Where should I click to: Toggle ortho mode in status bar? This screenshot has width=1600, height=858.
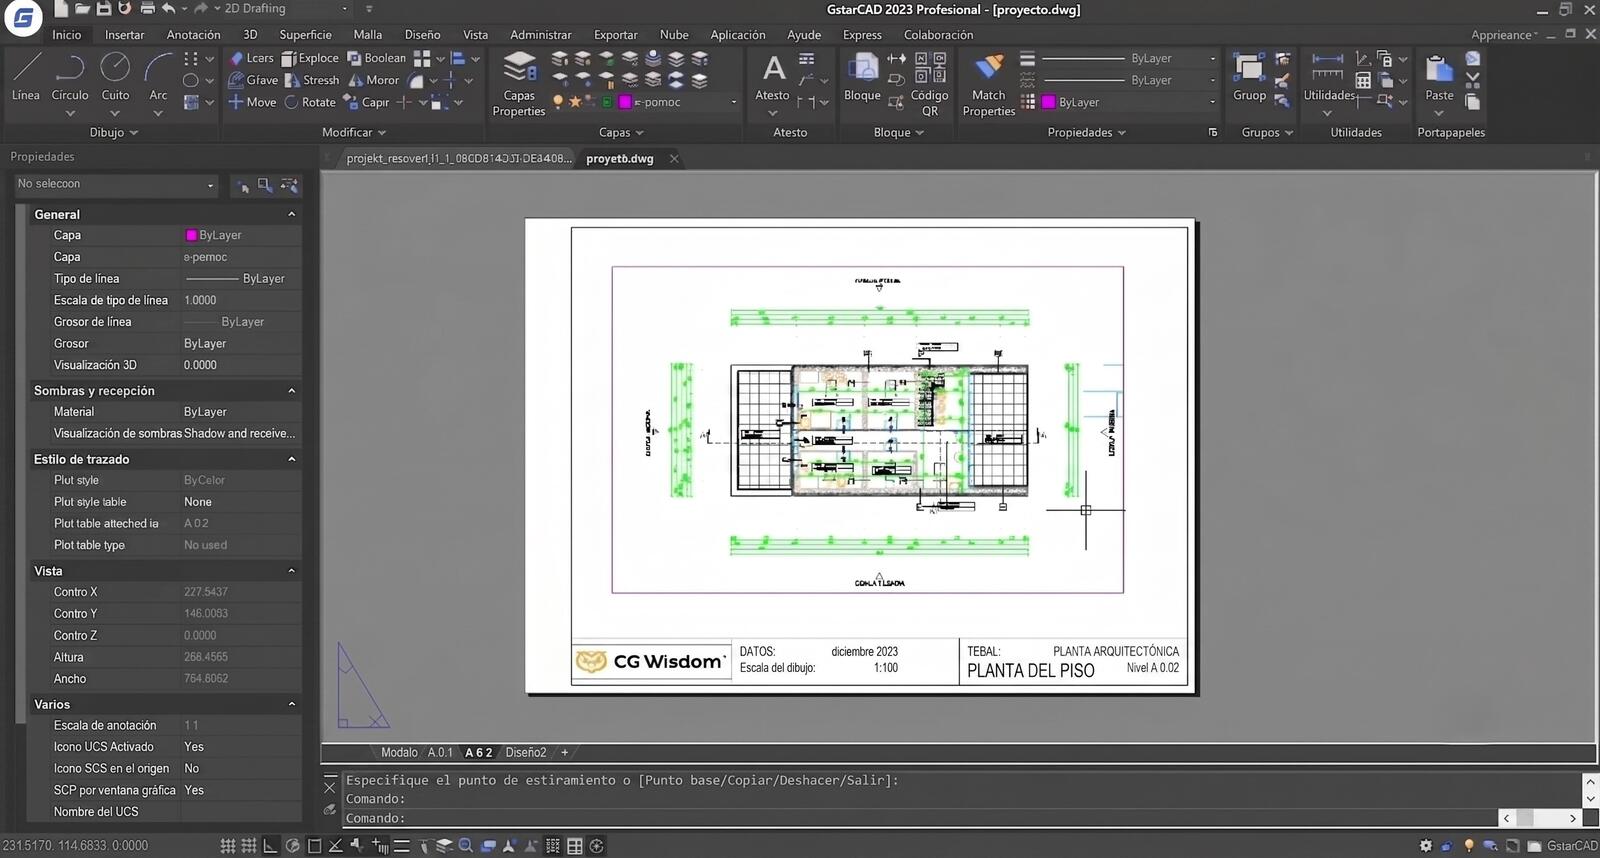click(271, 846)
